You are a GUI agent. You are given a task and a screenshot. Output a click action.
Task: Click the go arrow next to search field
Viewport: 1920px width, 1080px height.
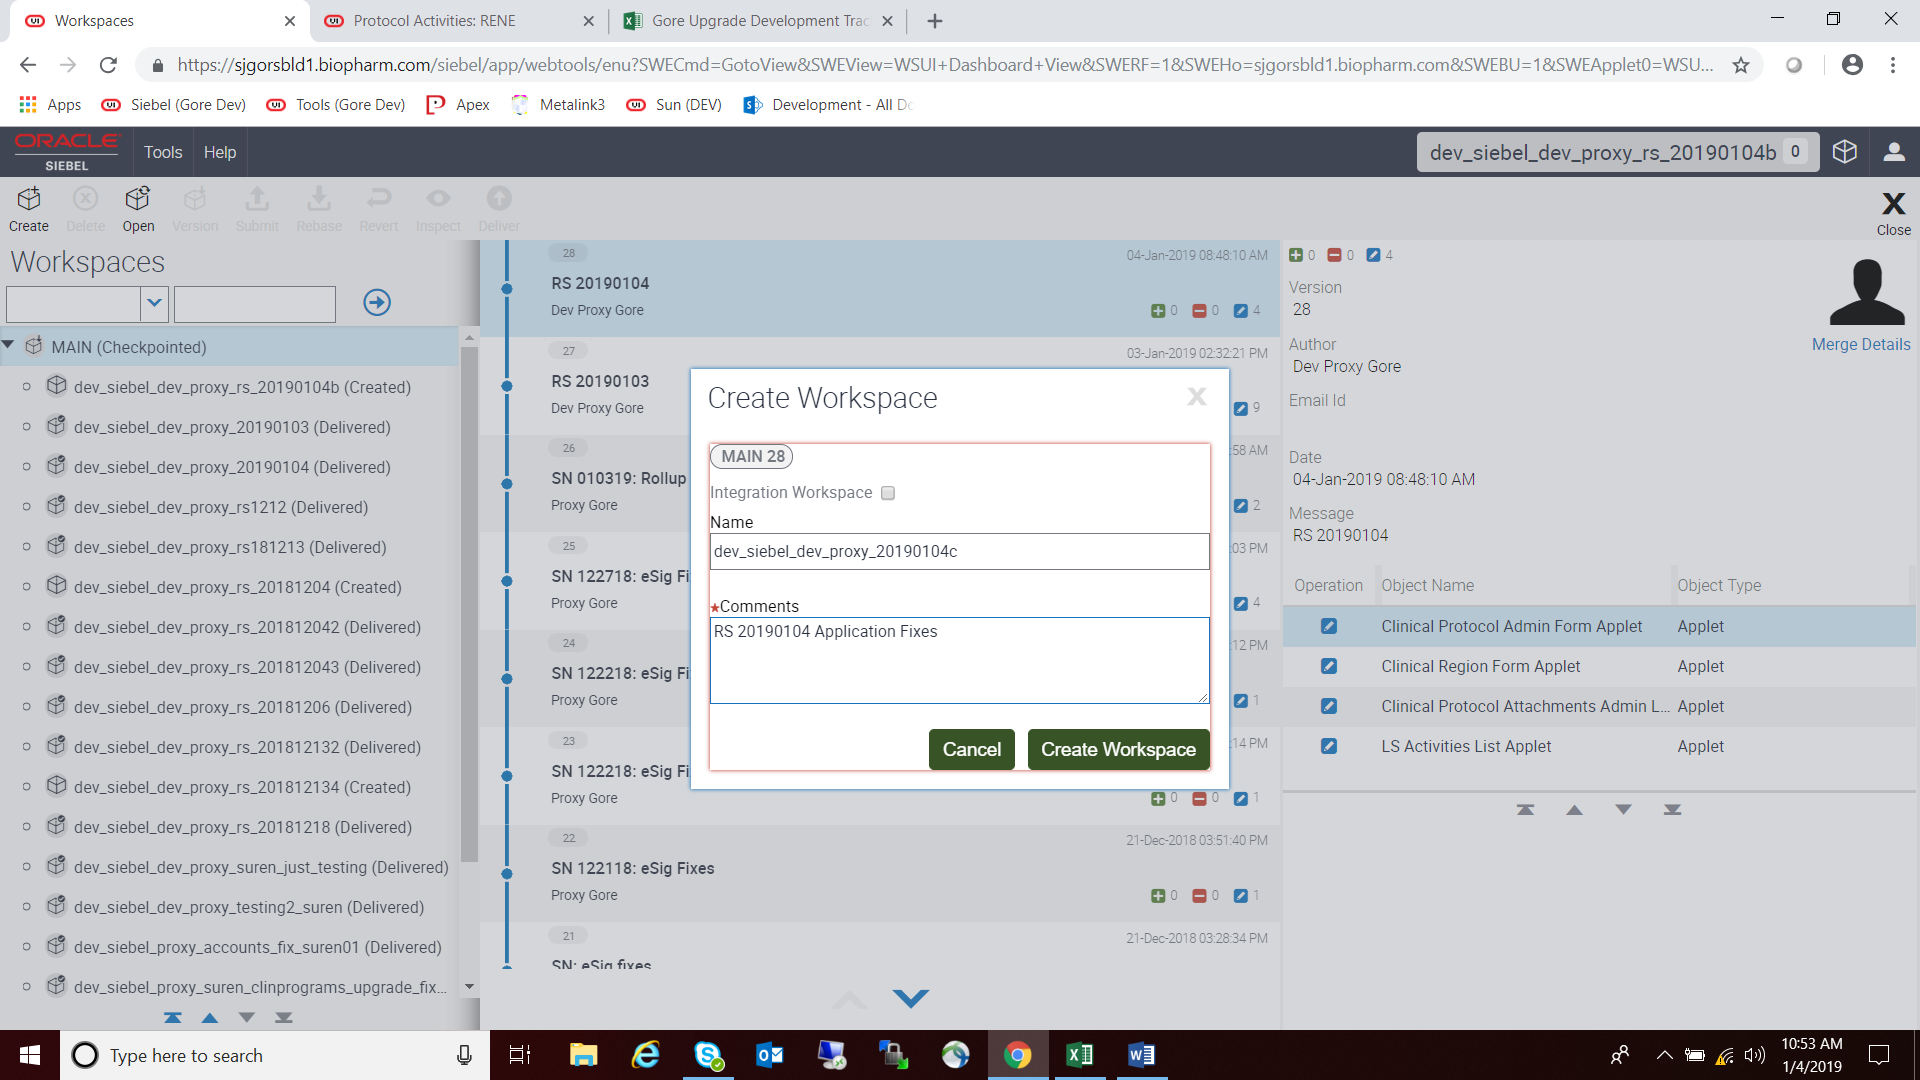pyautogui.click(x=377, y=302)
